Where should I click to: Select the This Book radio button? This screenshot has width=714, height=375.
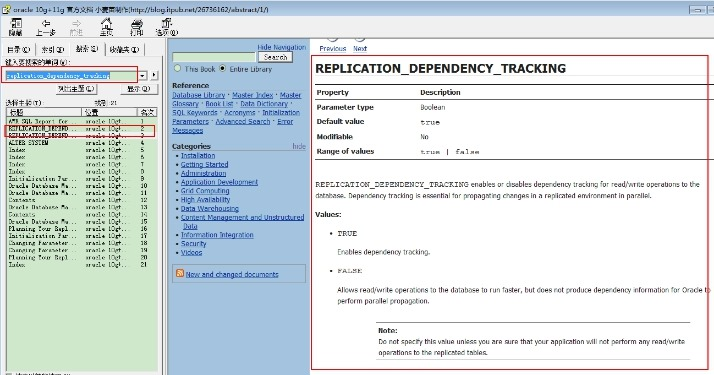click(178, 68)
